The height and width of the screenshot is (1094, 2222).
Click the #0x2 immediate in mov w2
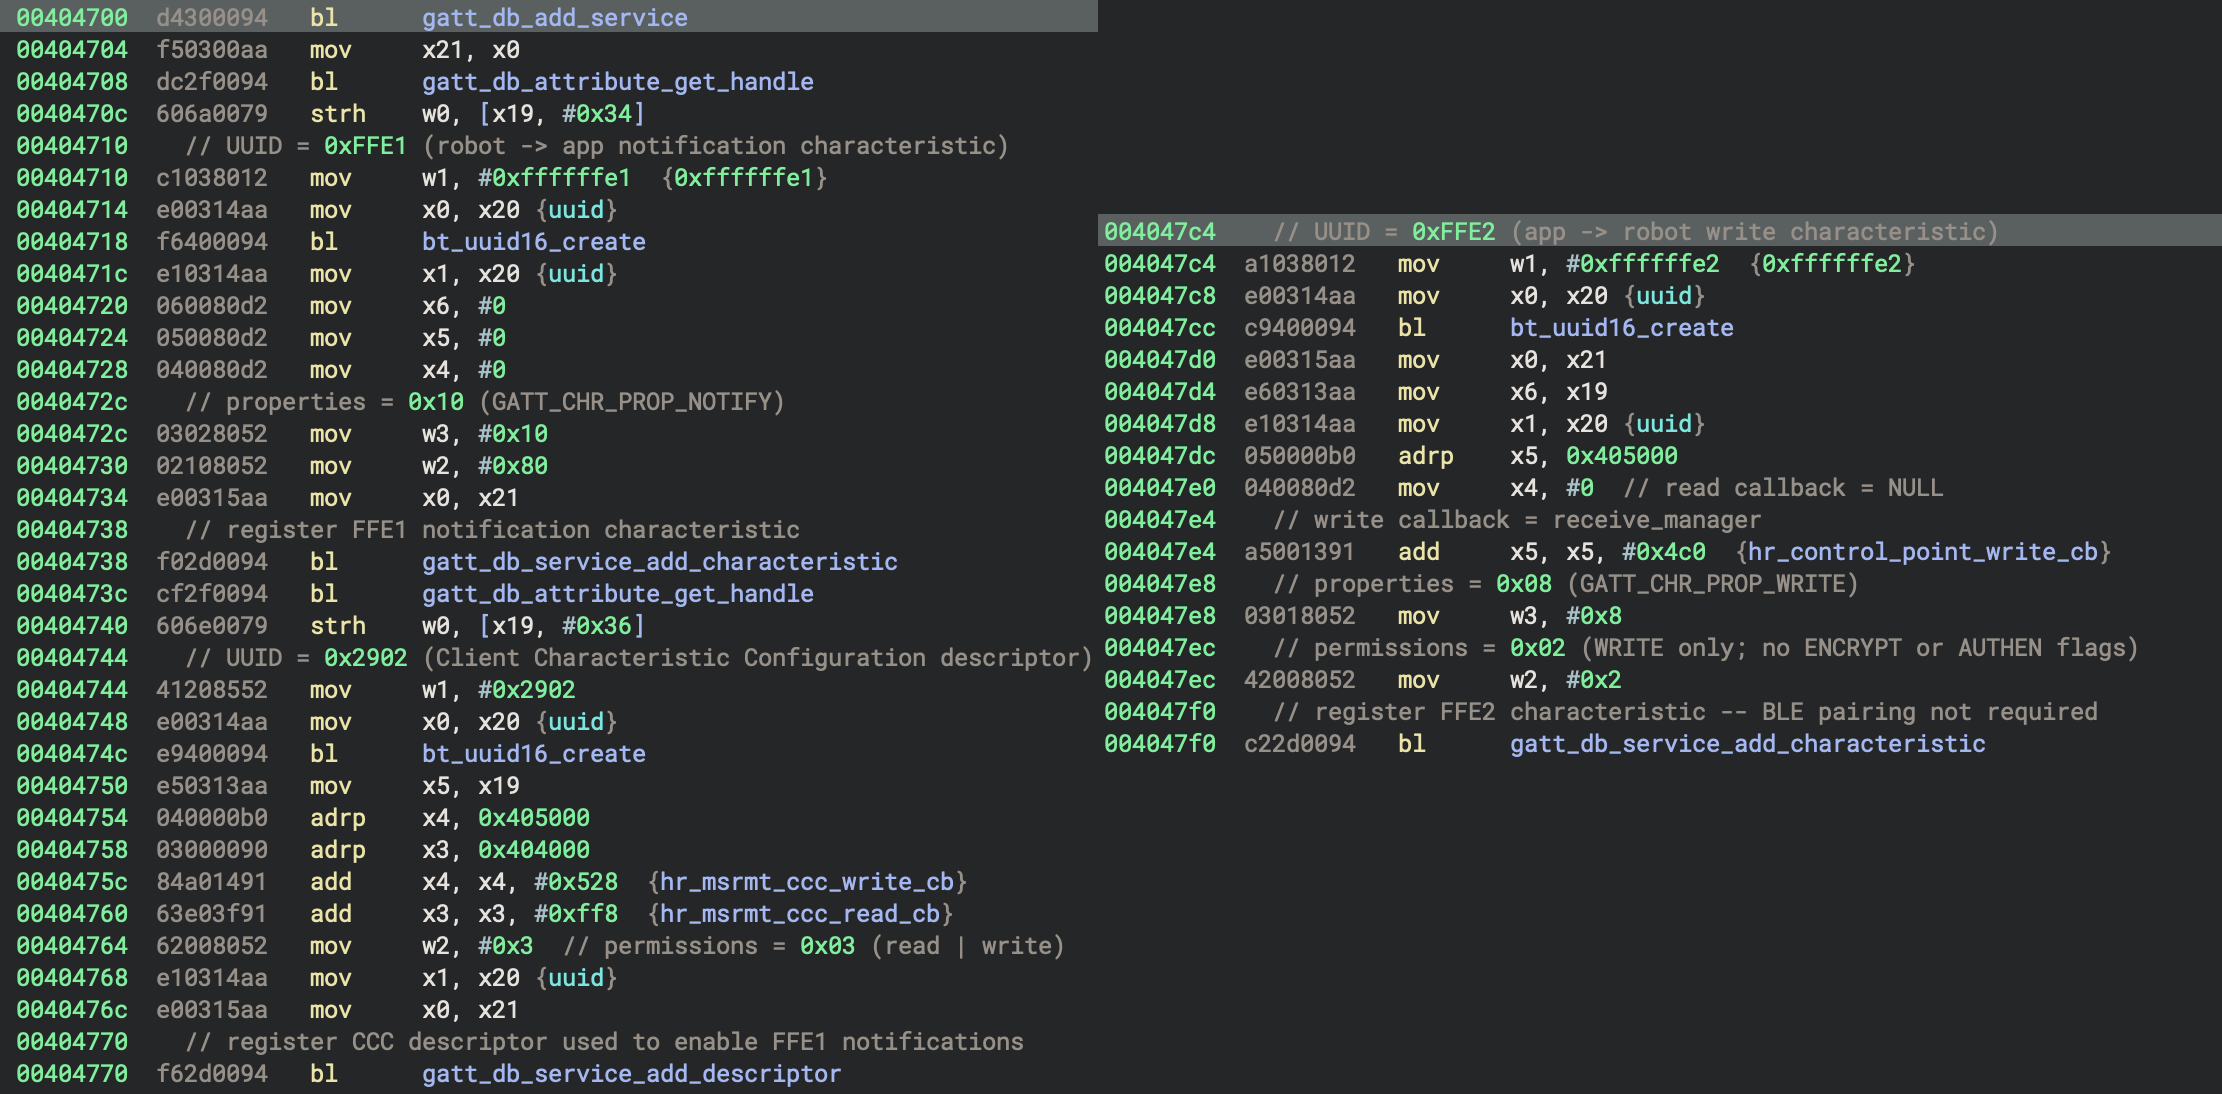pyautogui.click(x=1593, y=680)
